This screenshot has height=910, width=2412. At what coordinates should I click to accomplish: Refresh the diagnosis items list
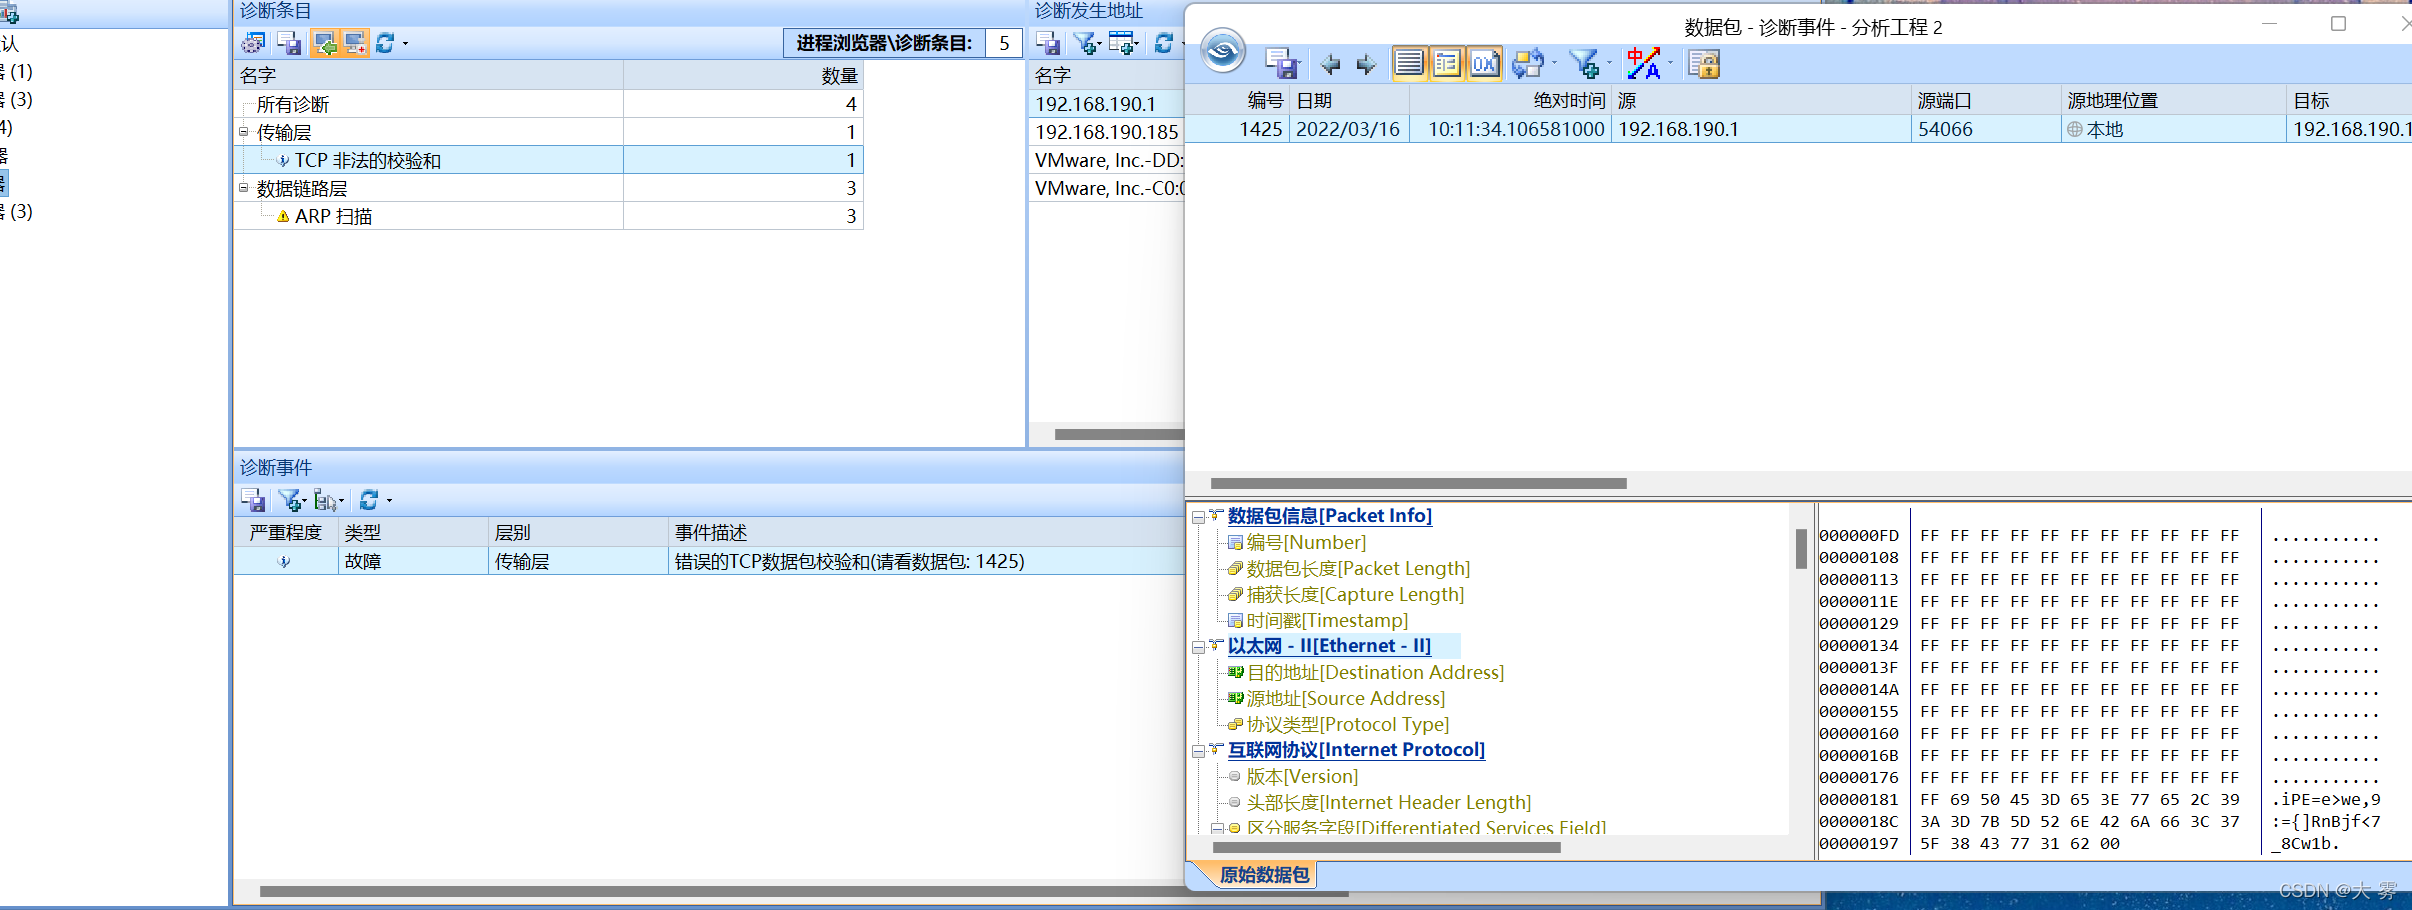coord(385,43)
